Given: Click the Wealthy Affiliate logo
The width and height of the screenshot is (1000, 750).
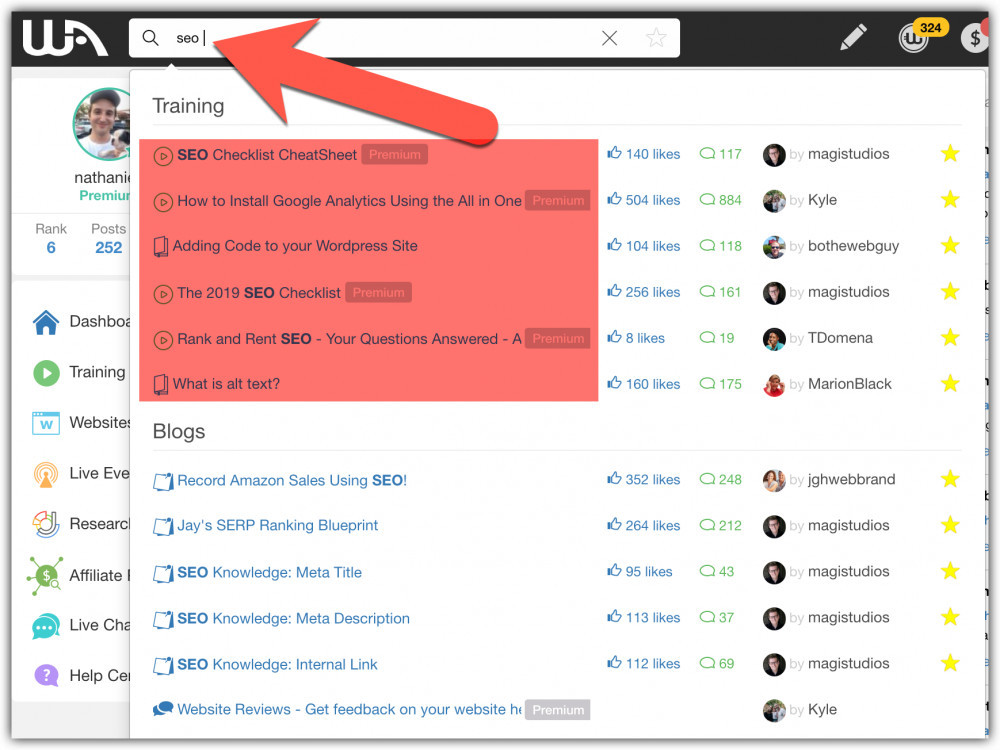Looking at the screenshot, I should coord(65,38).
